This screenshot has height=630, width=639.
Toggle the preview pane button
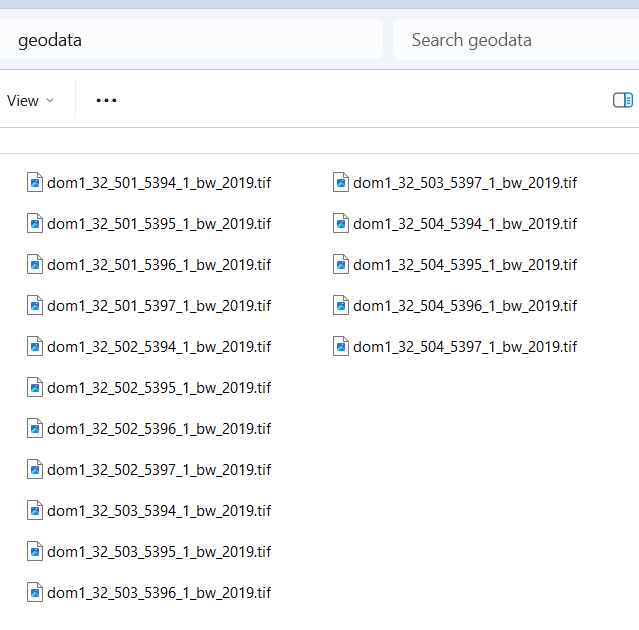(622, 100)
